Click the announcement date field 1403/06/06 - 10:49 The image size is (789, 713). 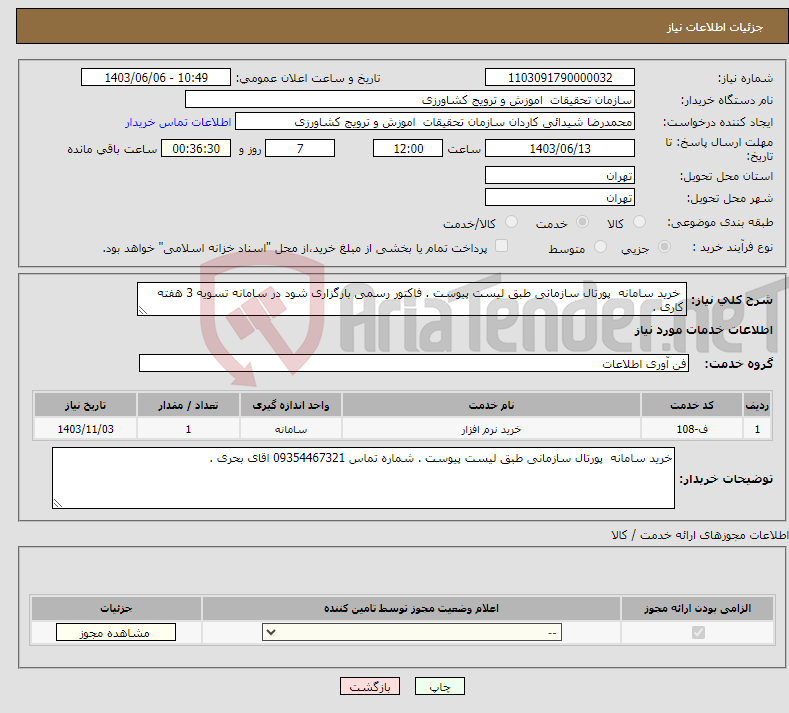coord(156,77)
